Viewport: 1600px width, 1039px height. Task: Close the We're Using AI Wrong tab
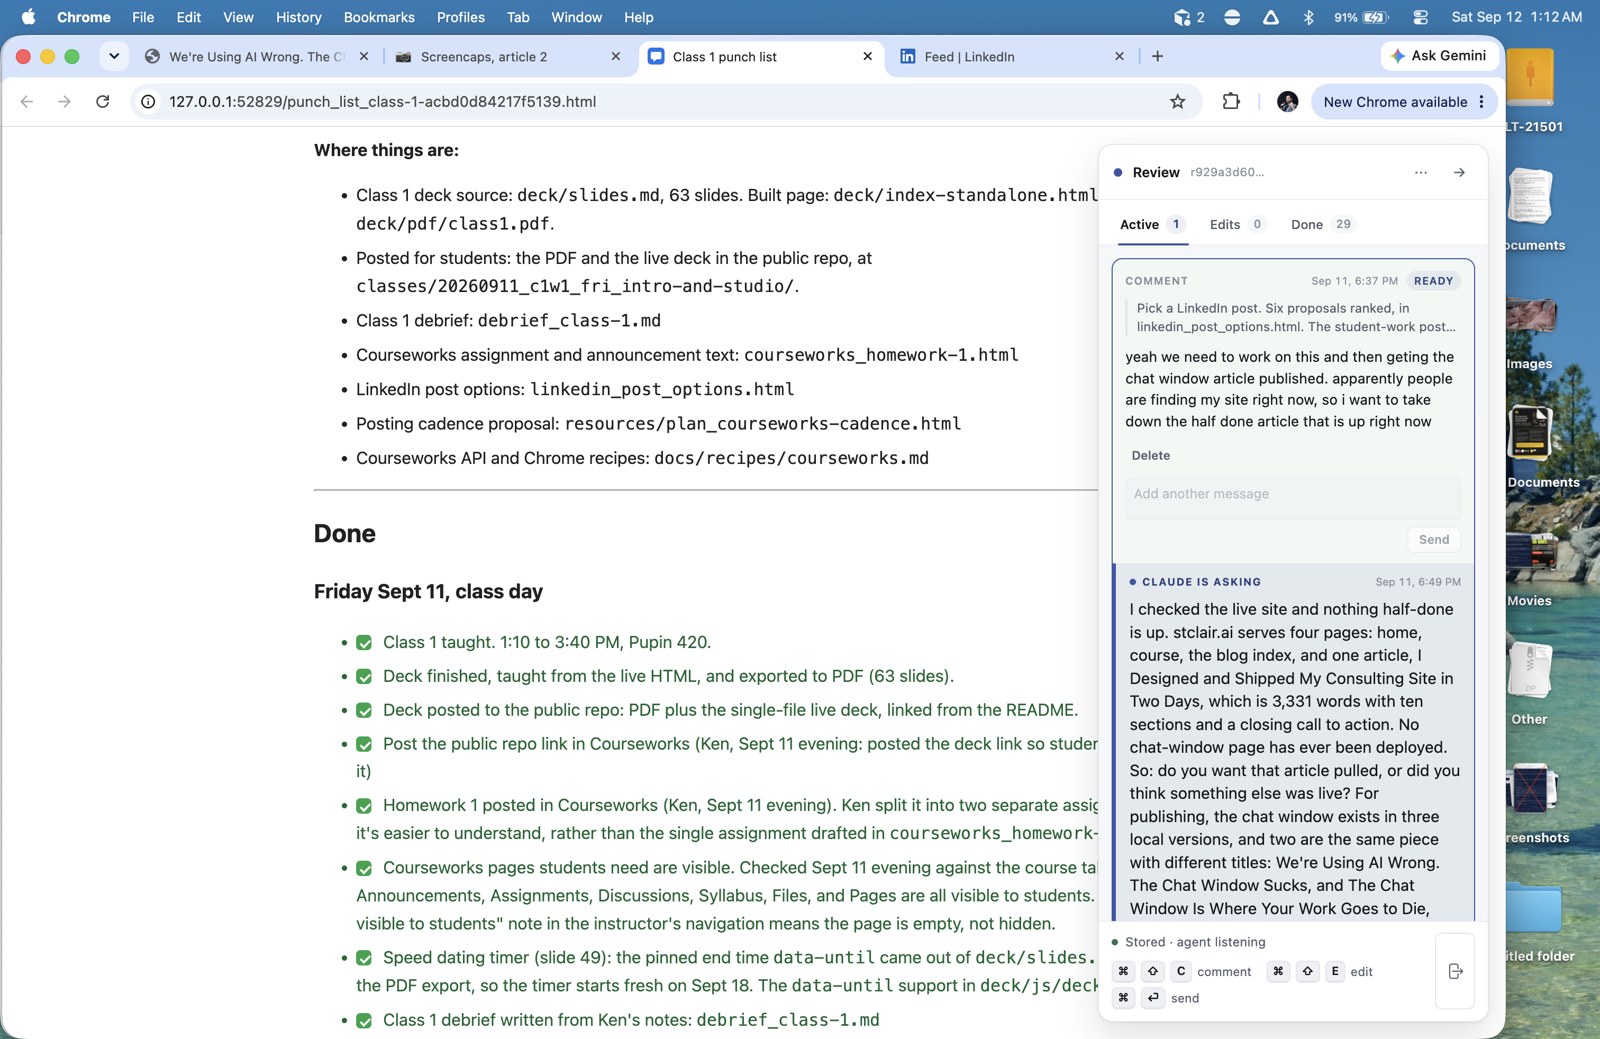coord(363,56)
